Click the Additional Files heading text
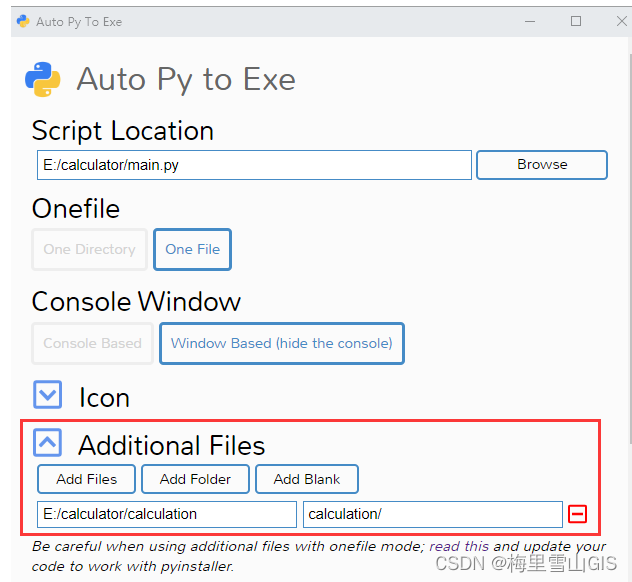 [x=172, y=445]
